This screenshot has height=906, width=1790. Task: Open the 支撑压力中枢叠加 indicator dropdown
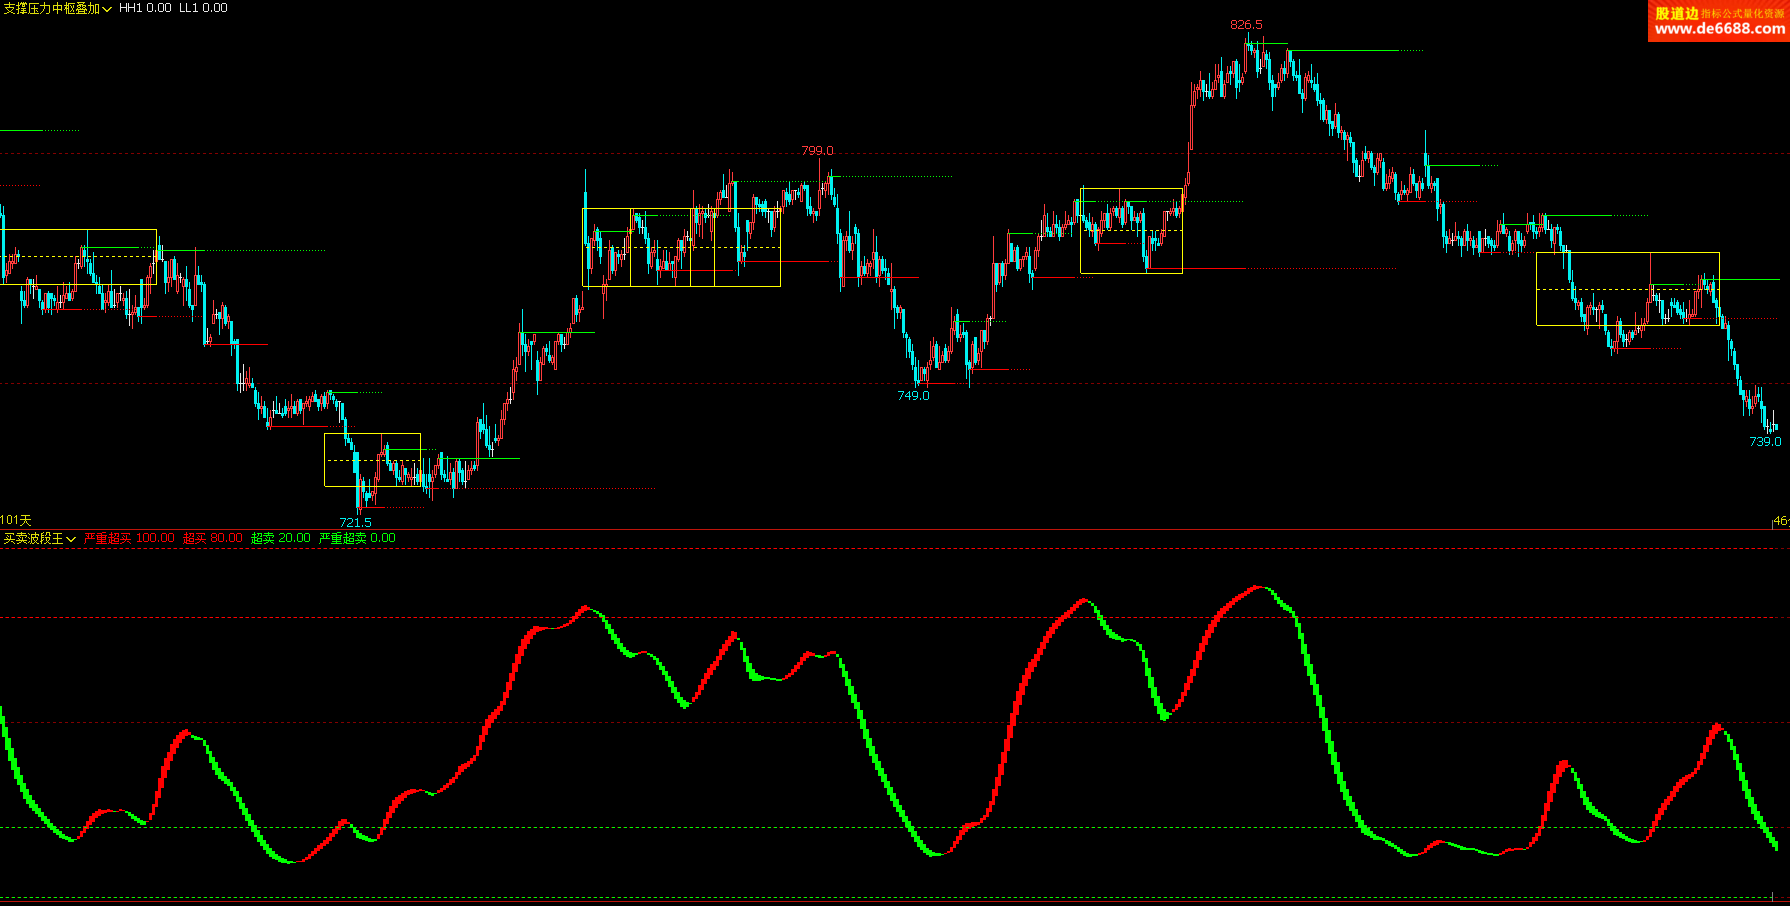(x=57, y=8)
